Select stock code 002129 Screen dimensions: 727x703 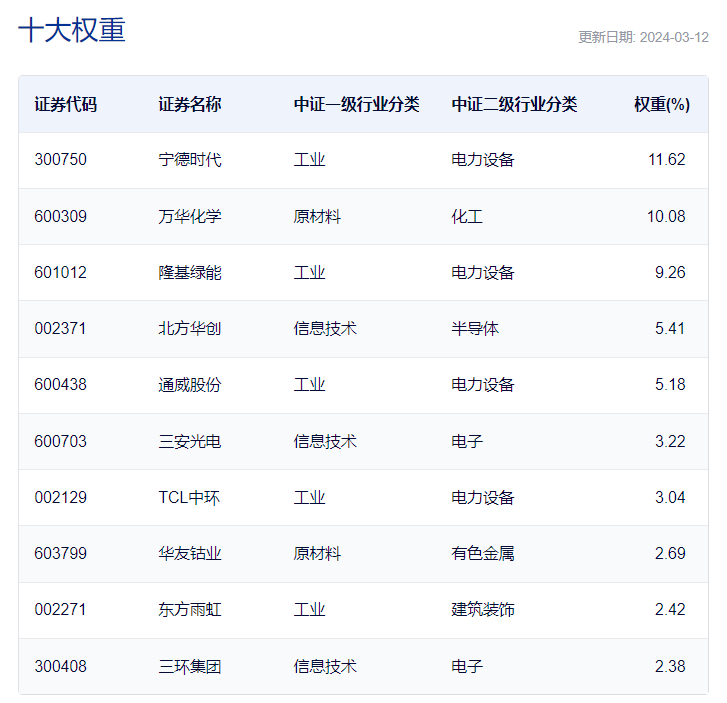(x=61, y=497)
